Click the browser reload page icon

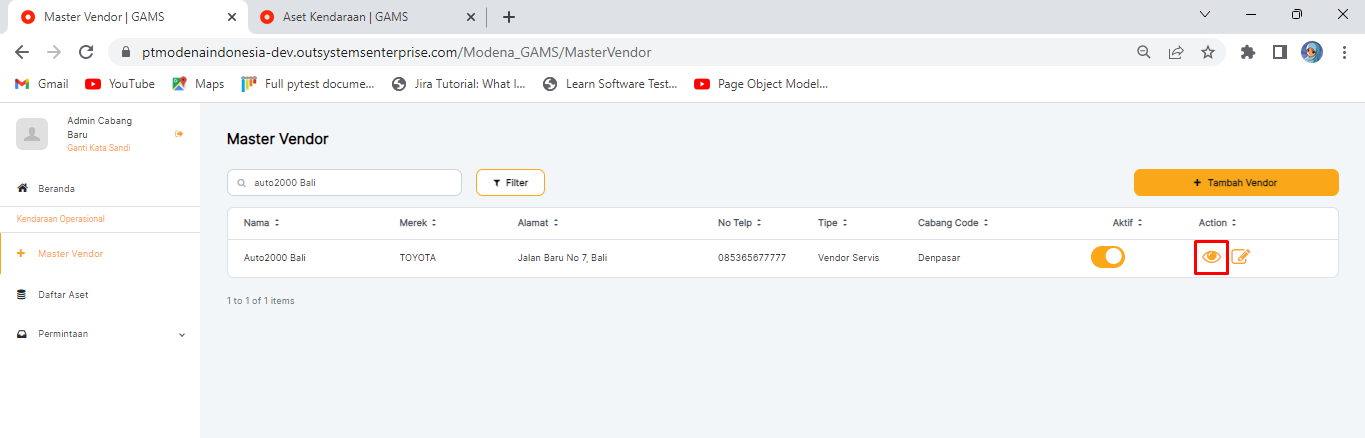point(86,52)
